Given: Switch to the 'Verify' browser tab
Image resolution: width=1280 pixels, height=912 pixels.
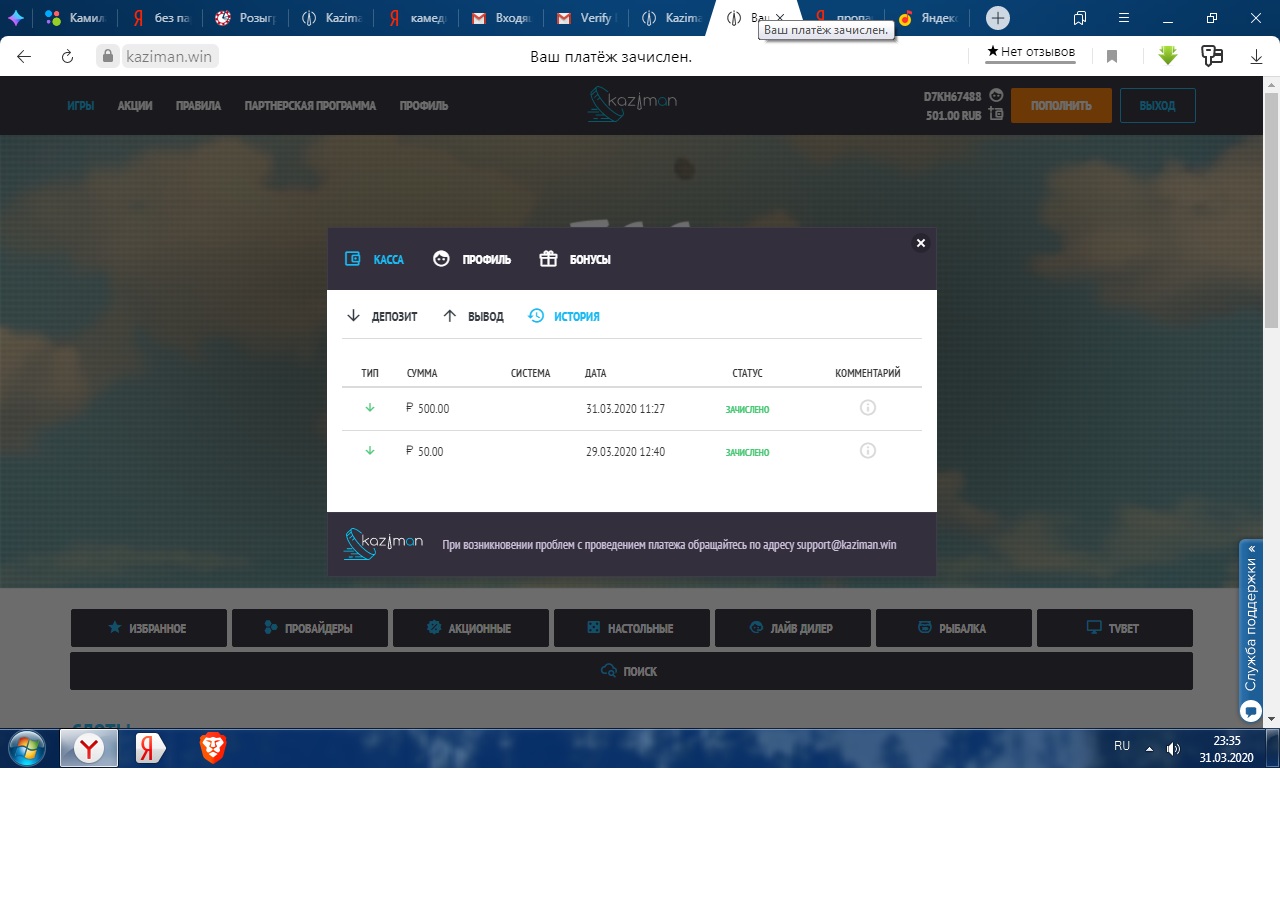Looking at the screenshot, I should coord(589,18).
